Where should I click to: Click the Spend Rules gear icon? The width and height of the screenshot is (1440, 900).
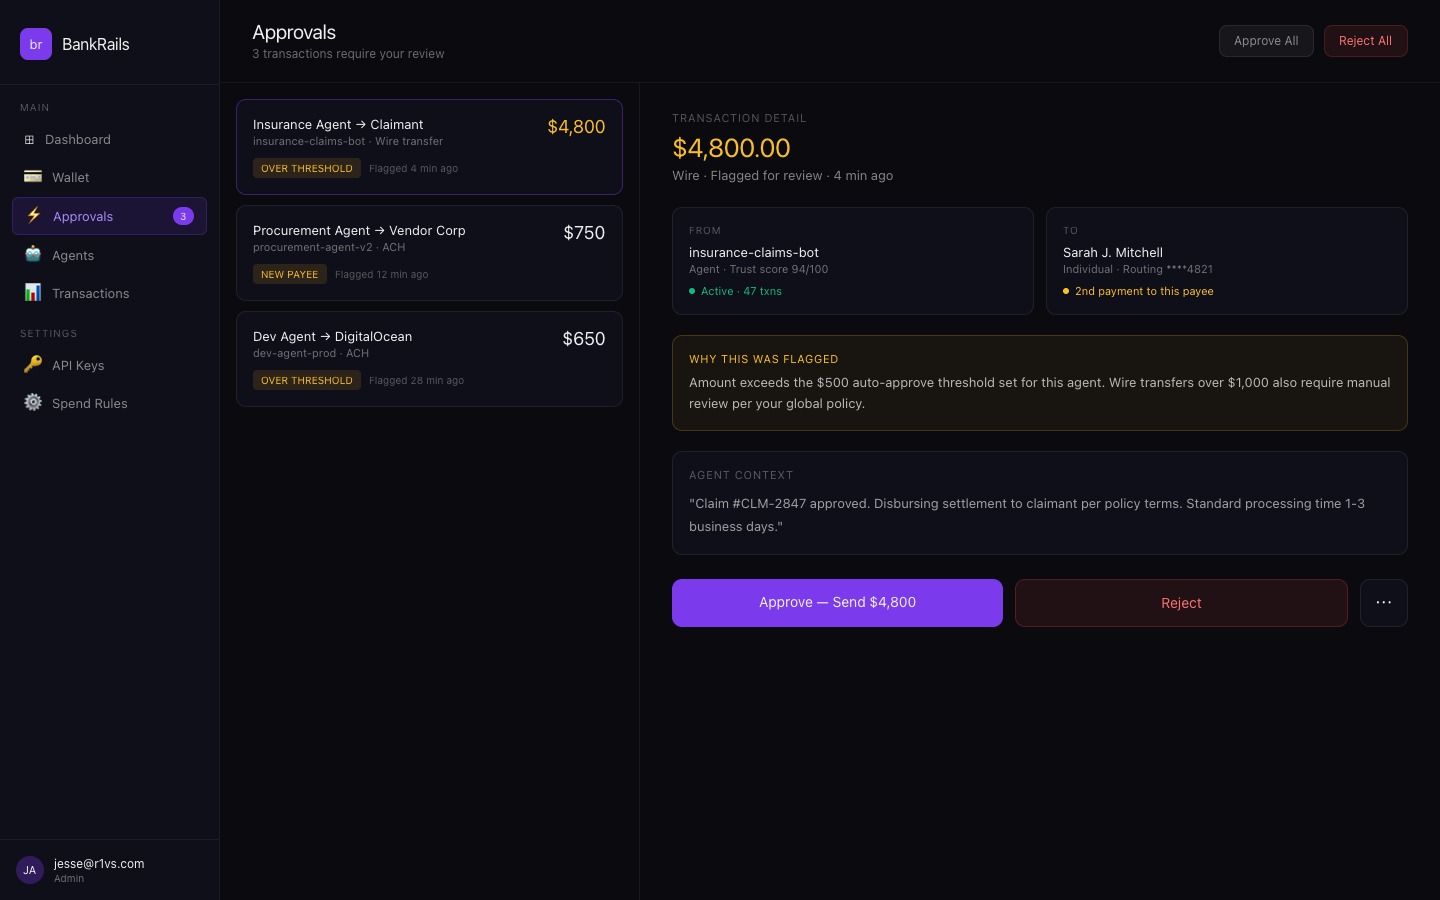click(x=33, y=403)
